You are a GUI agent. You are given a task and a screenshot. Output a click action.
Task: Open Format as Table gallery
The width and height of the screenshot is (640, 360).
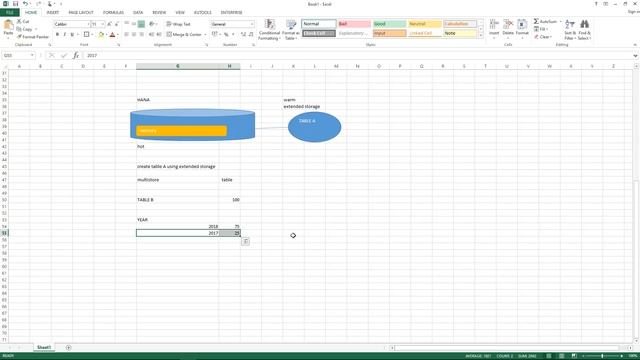coord(291,29)
